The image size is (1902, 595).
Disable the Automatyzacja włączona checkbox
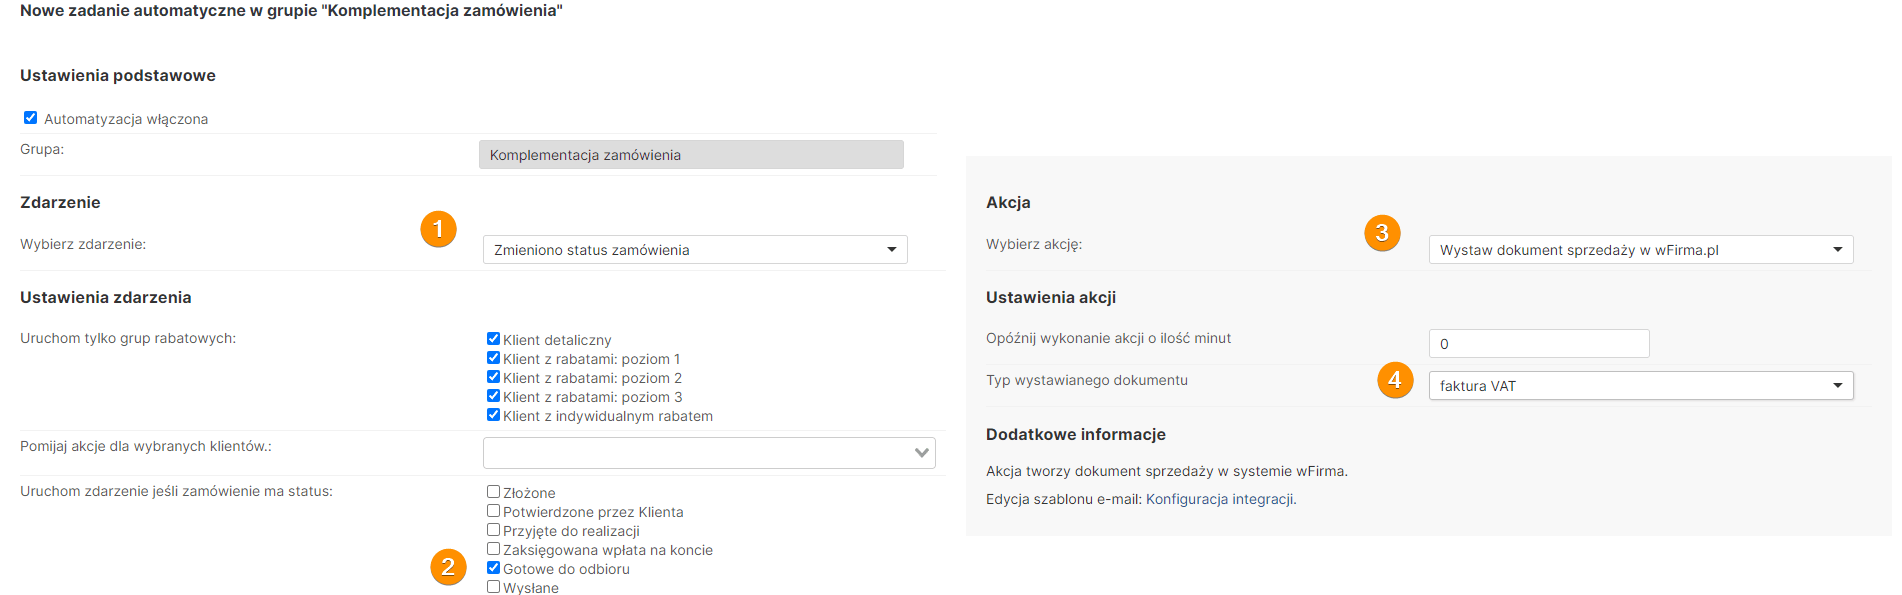(x=31, y=118)
